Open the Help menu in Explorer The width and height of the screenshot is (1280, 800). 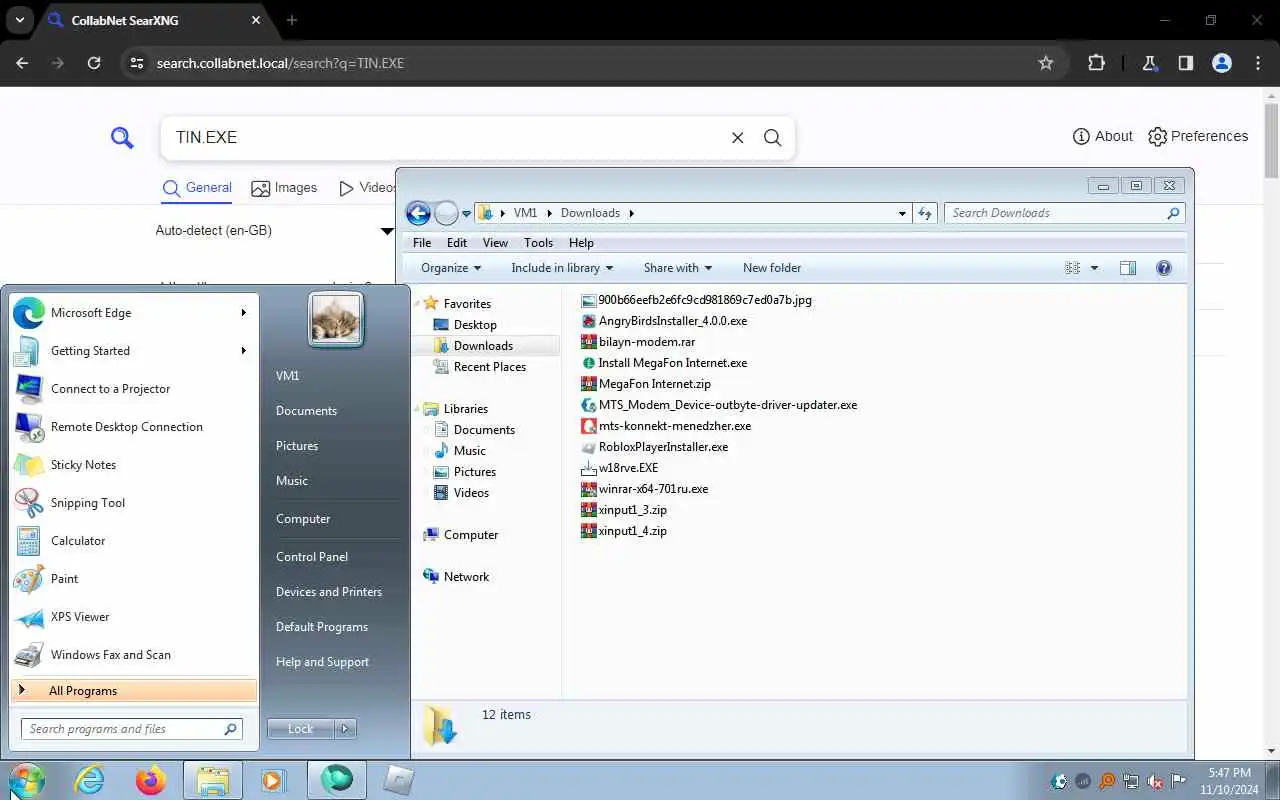(581, 243)
